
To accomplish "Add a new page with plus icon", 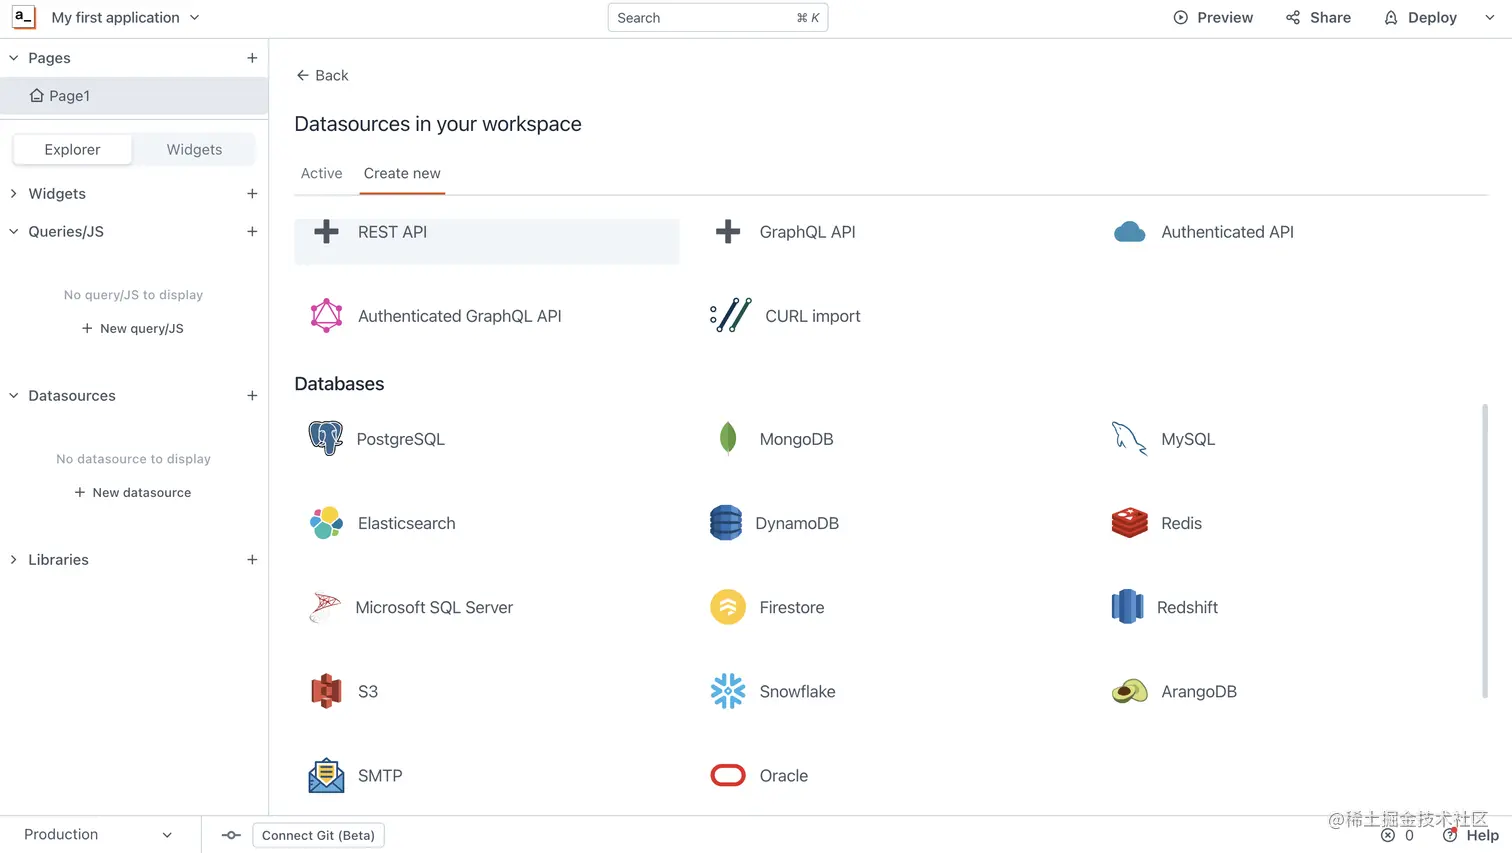I will pyautogui.click(x=252, y=58).
